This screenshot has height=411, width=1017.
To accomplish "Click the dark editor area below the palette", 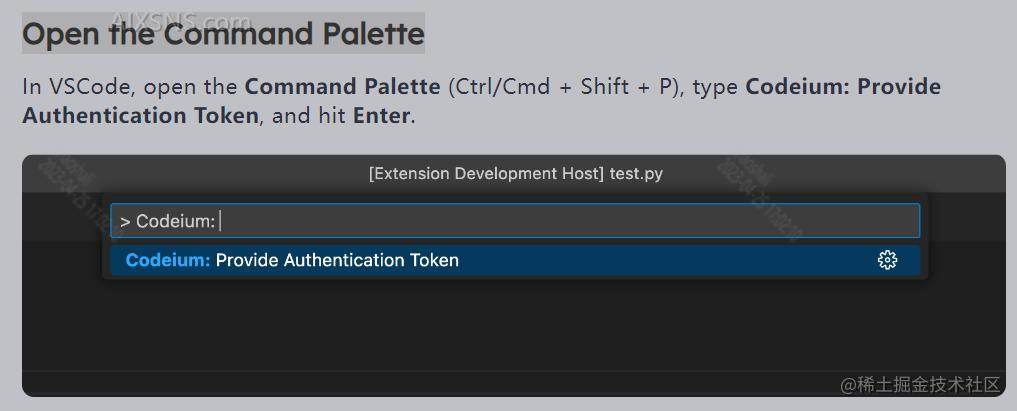I will pos(500,330).
